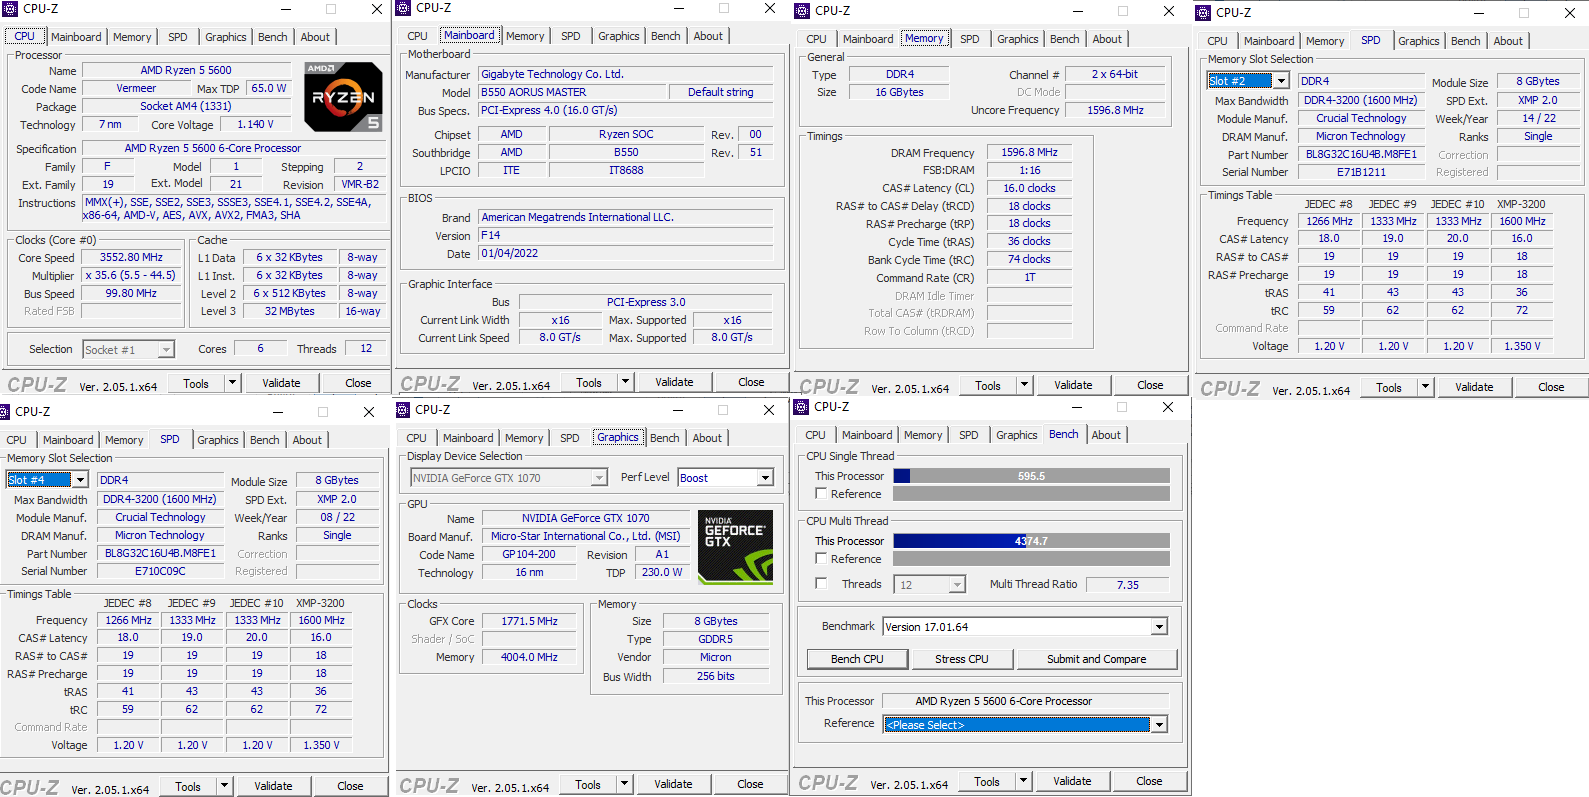Click the serial number E71B1211 value
Viewport: 1589px width, 797px height.
point(1361,172)
